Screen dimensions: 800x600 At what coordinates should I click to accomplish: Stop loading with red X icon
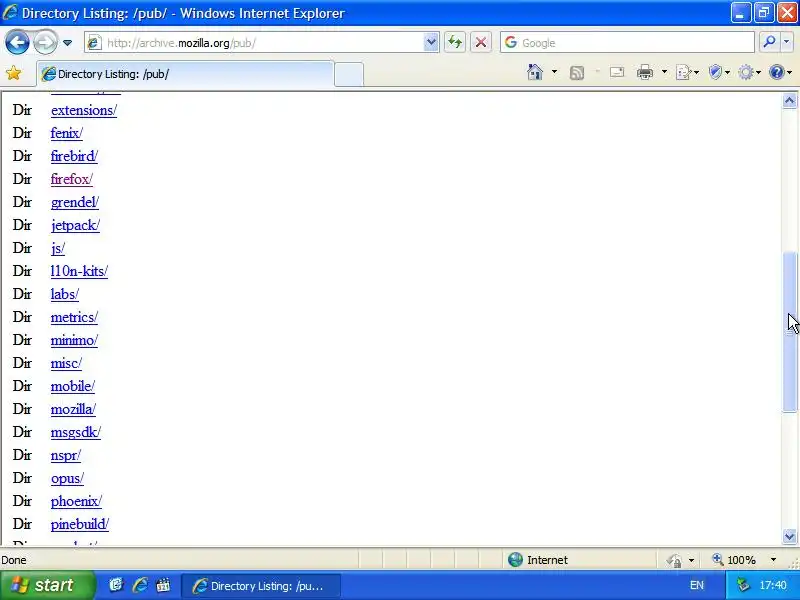[481, 42]
